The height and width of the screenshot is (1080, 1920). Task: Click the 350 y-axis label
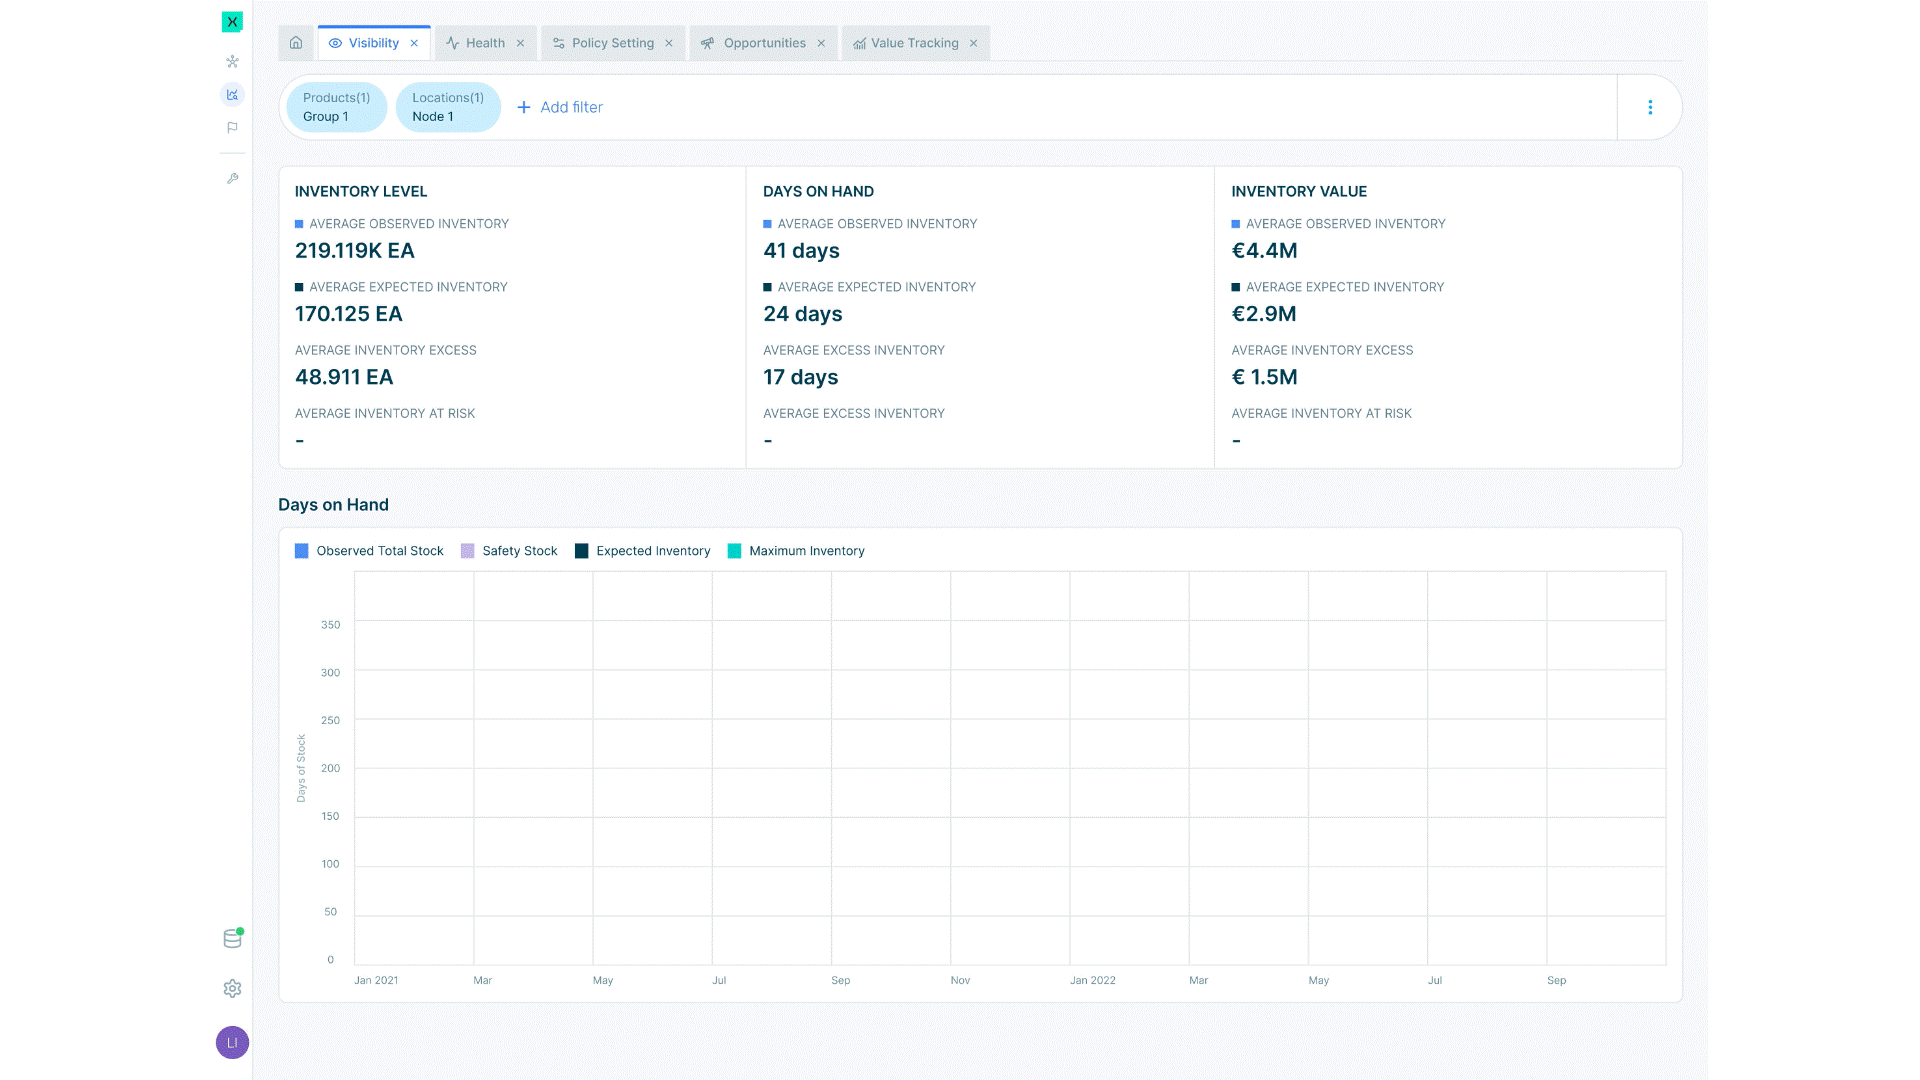pyautogui.click(x=330, y=625)
